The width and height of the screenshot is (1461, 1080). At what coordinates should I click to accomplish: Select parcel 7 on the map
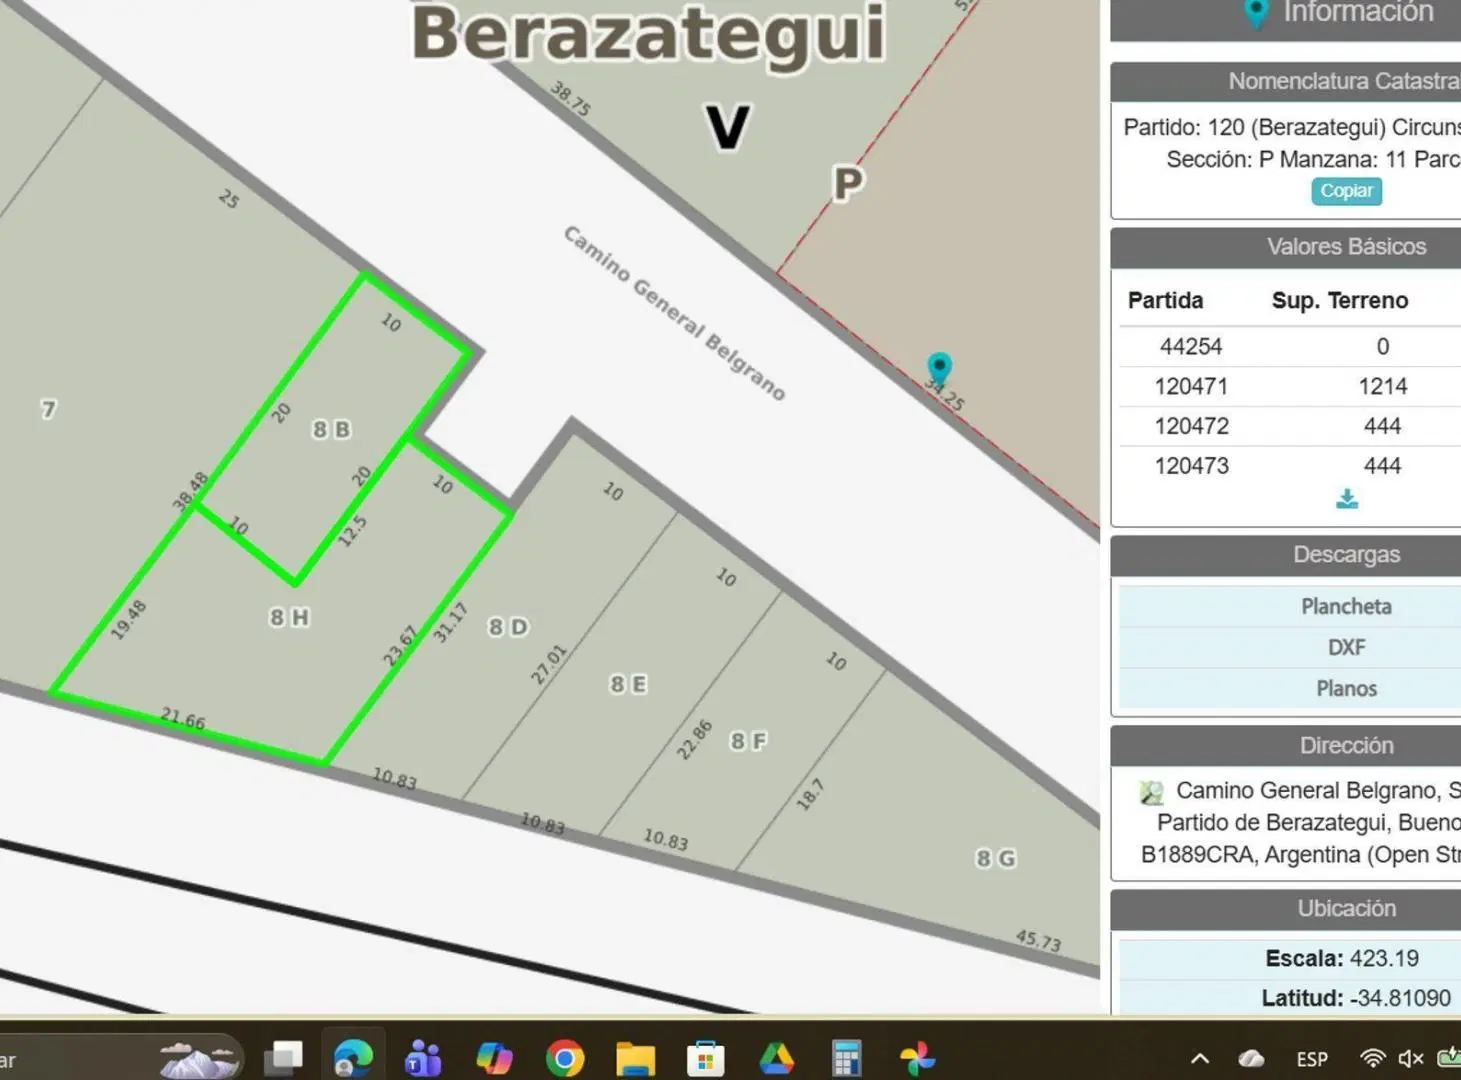tap(48, 409)
